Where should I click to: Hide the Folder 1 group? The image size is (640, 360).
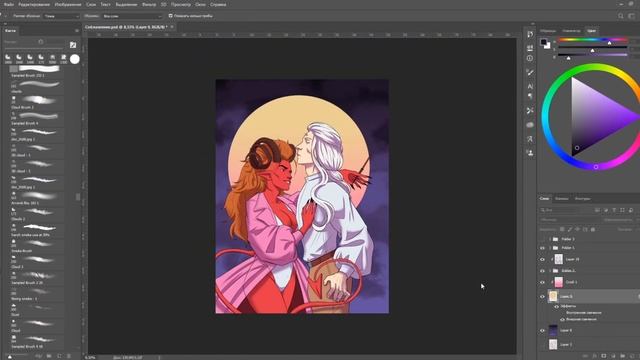pyautogui.click(x=542, y=248)
